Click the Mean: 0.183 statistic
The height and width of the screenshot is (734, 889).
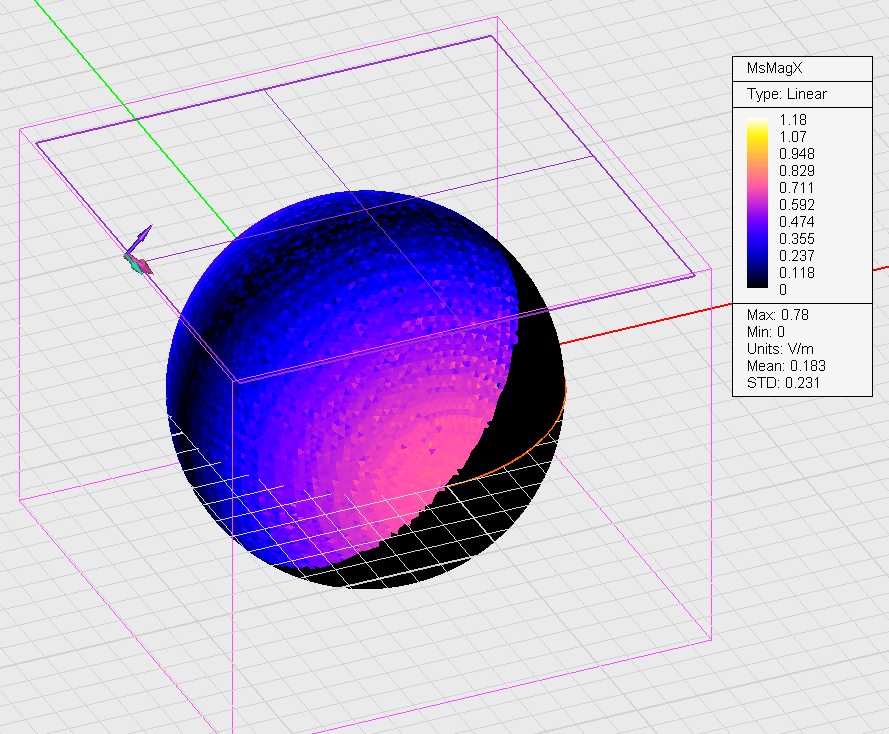click(x=785, y=365)
